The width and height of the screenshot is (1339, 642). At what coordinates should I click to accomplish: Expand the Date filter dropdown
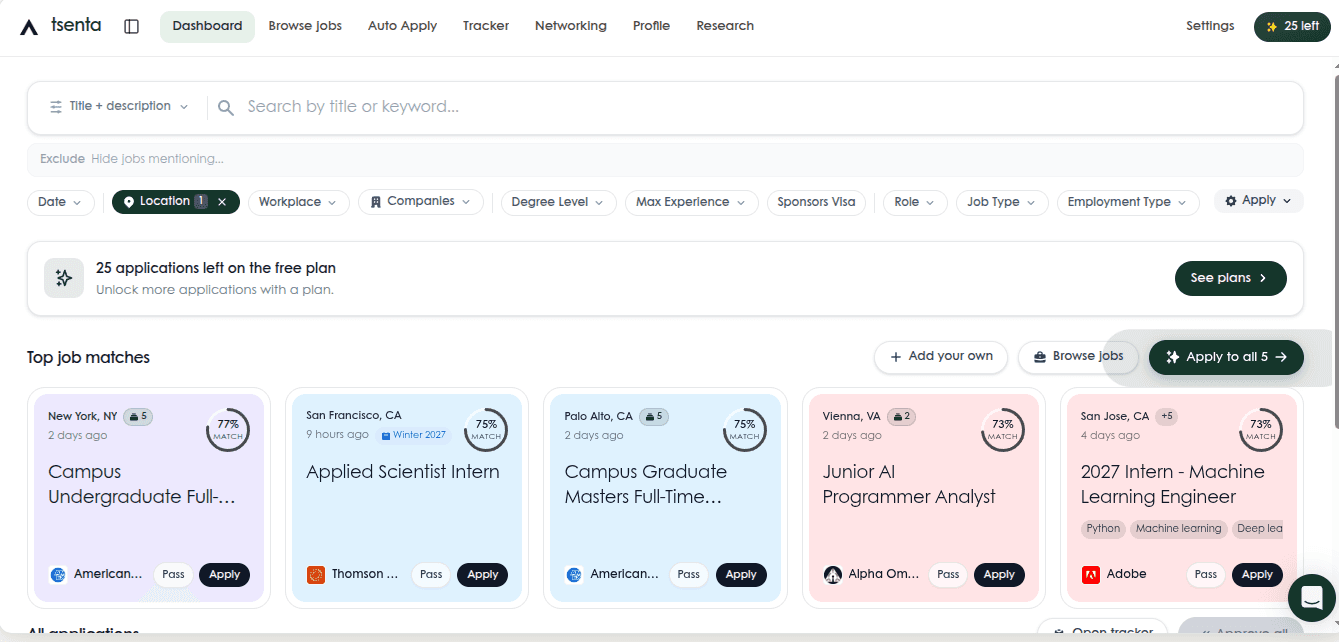61,202
